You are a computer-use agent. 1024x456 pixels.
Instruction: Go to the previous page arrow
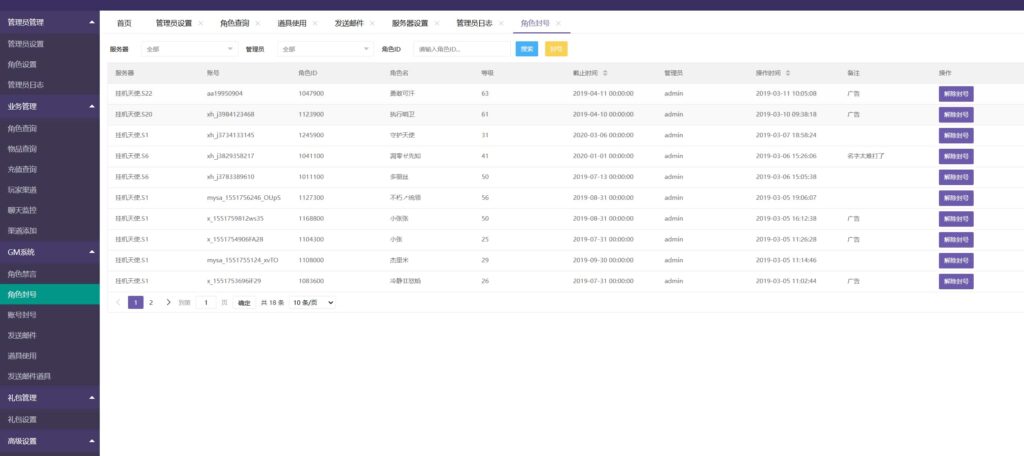[x=118, y=302]
